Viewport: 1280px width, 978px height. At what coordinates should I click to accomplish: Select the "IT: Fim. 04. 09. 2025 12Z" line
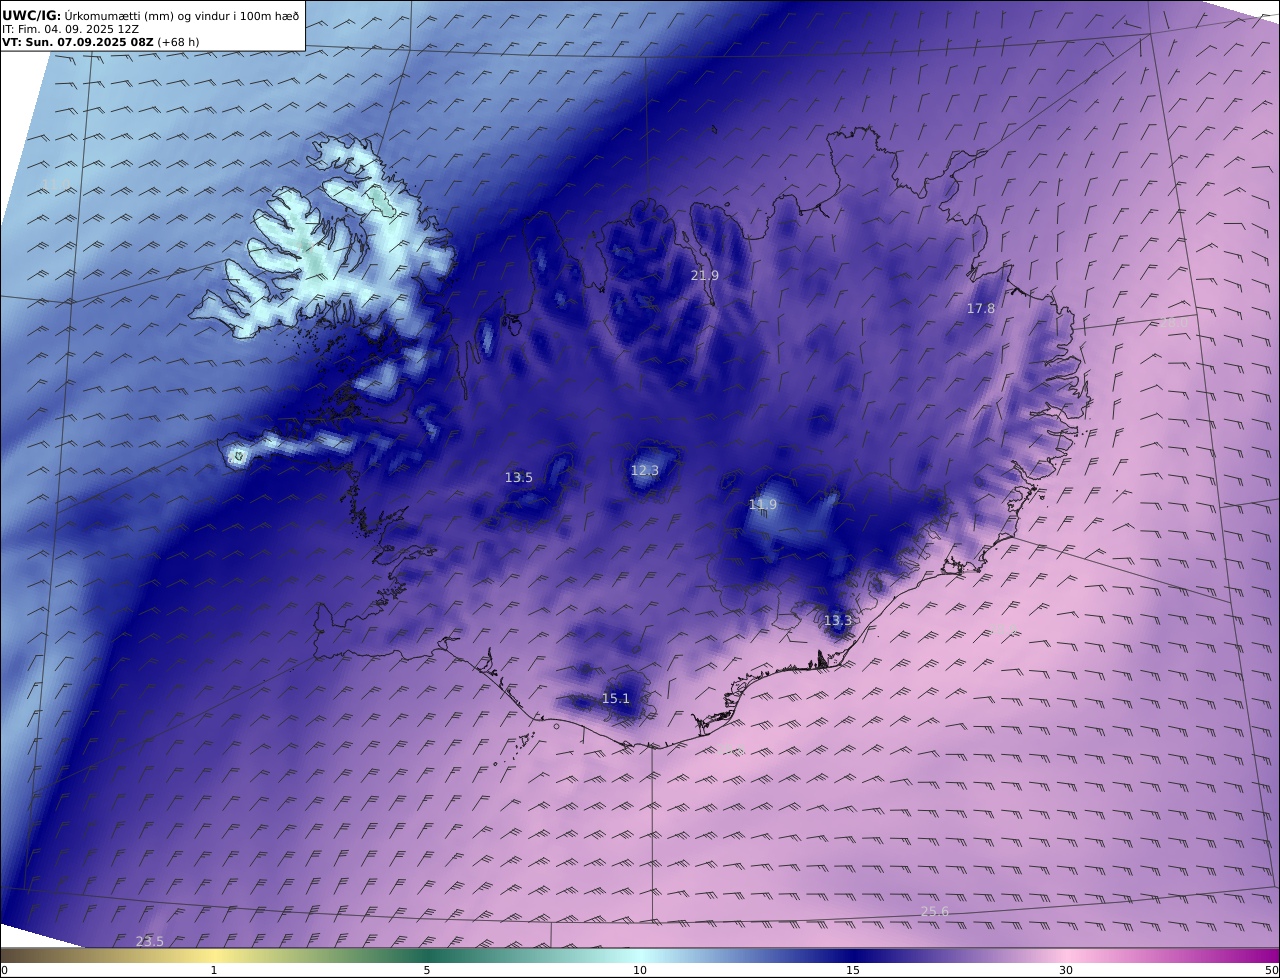(70, 29)
